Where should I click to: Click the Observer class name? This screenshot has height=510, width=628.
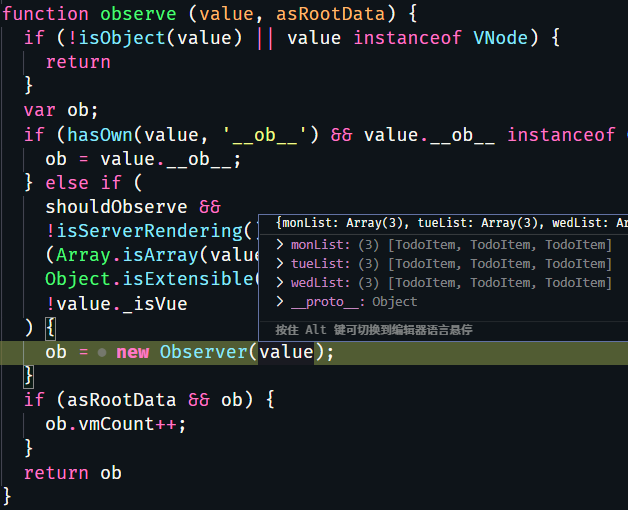point(203,352)
